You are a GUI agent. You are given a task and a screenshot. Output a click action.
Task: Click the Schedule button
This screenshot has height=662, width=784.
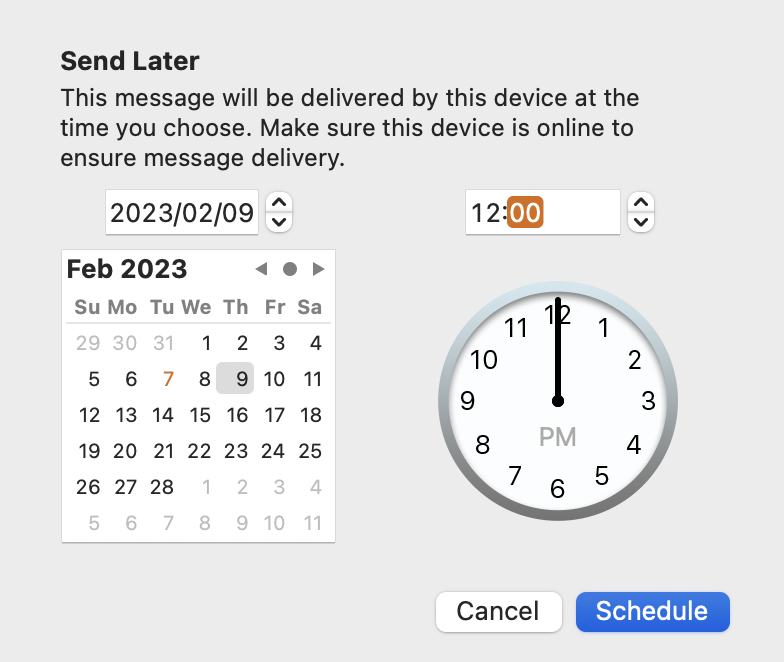click(652, 612)
